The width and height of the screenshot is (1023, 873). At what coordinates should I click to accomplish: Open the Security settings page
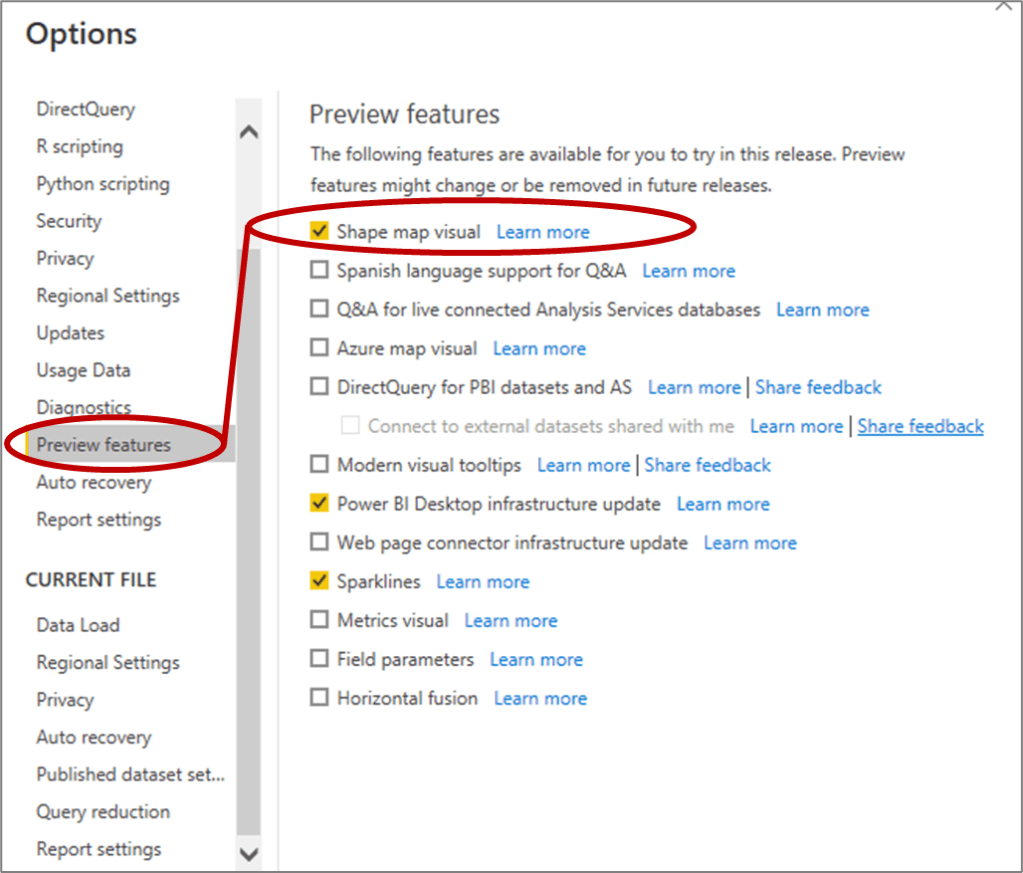coord(69,221)
